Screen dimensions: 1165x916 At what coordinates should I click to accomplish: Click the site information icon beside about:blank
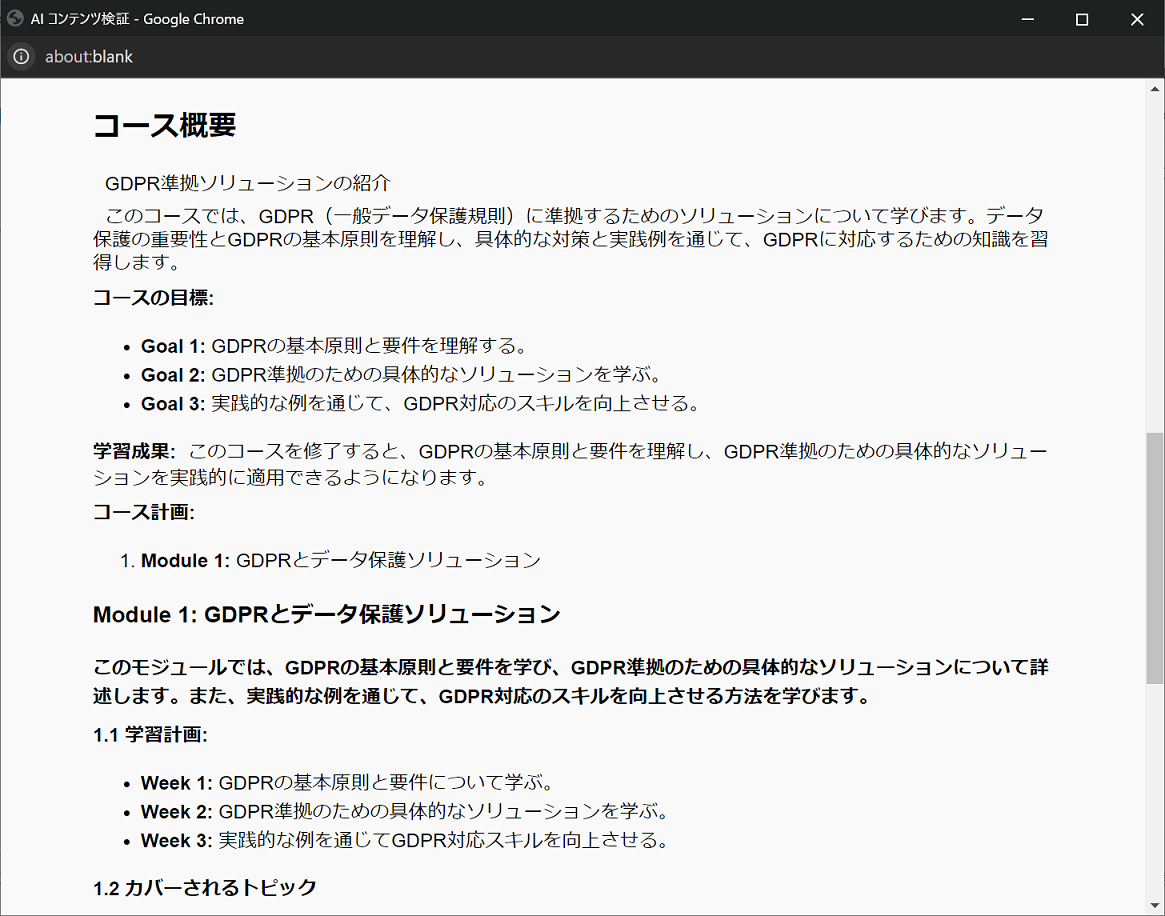(22, 56)
